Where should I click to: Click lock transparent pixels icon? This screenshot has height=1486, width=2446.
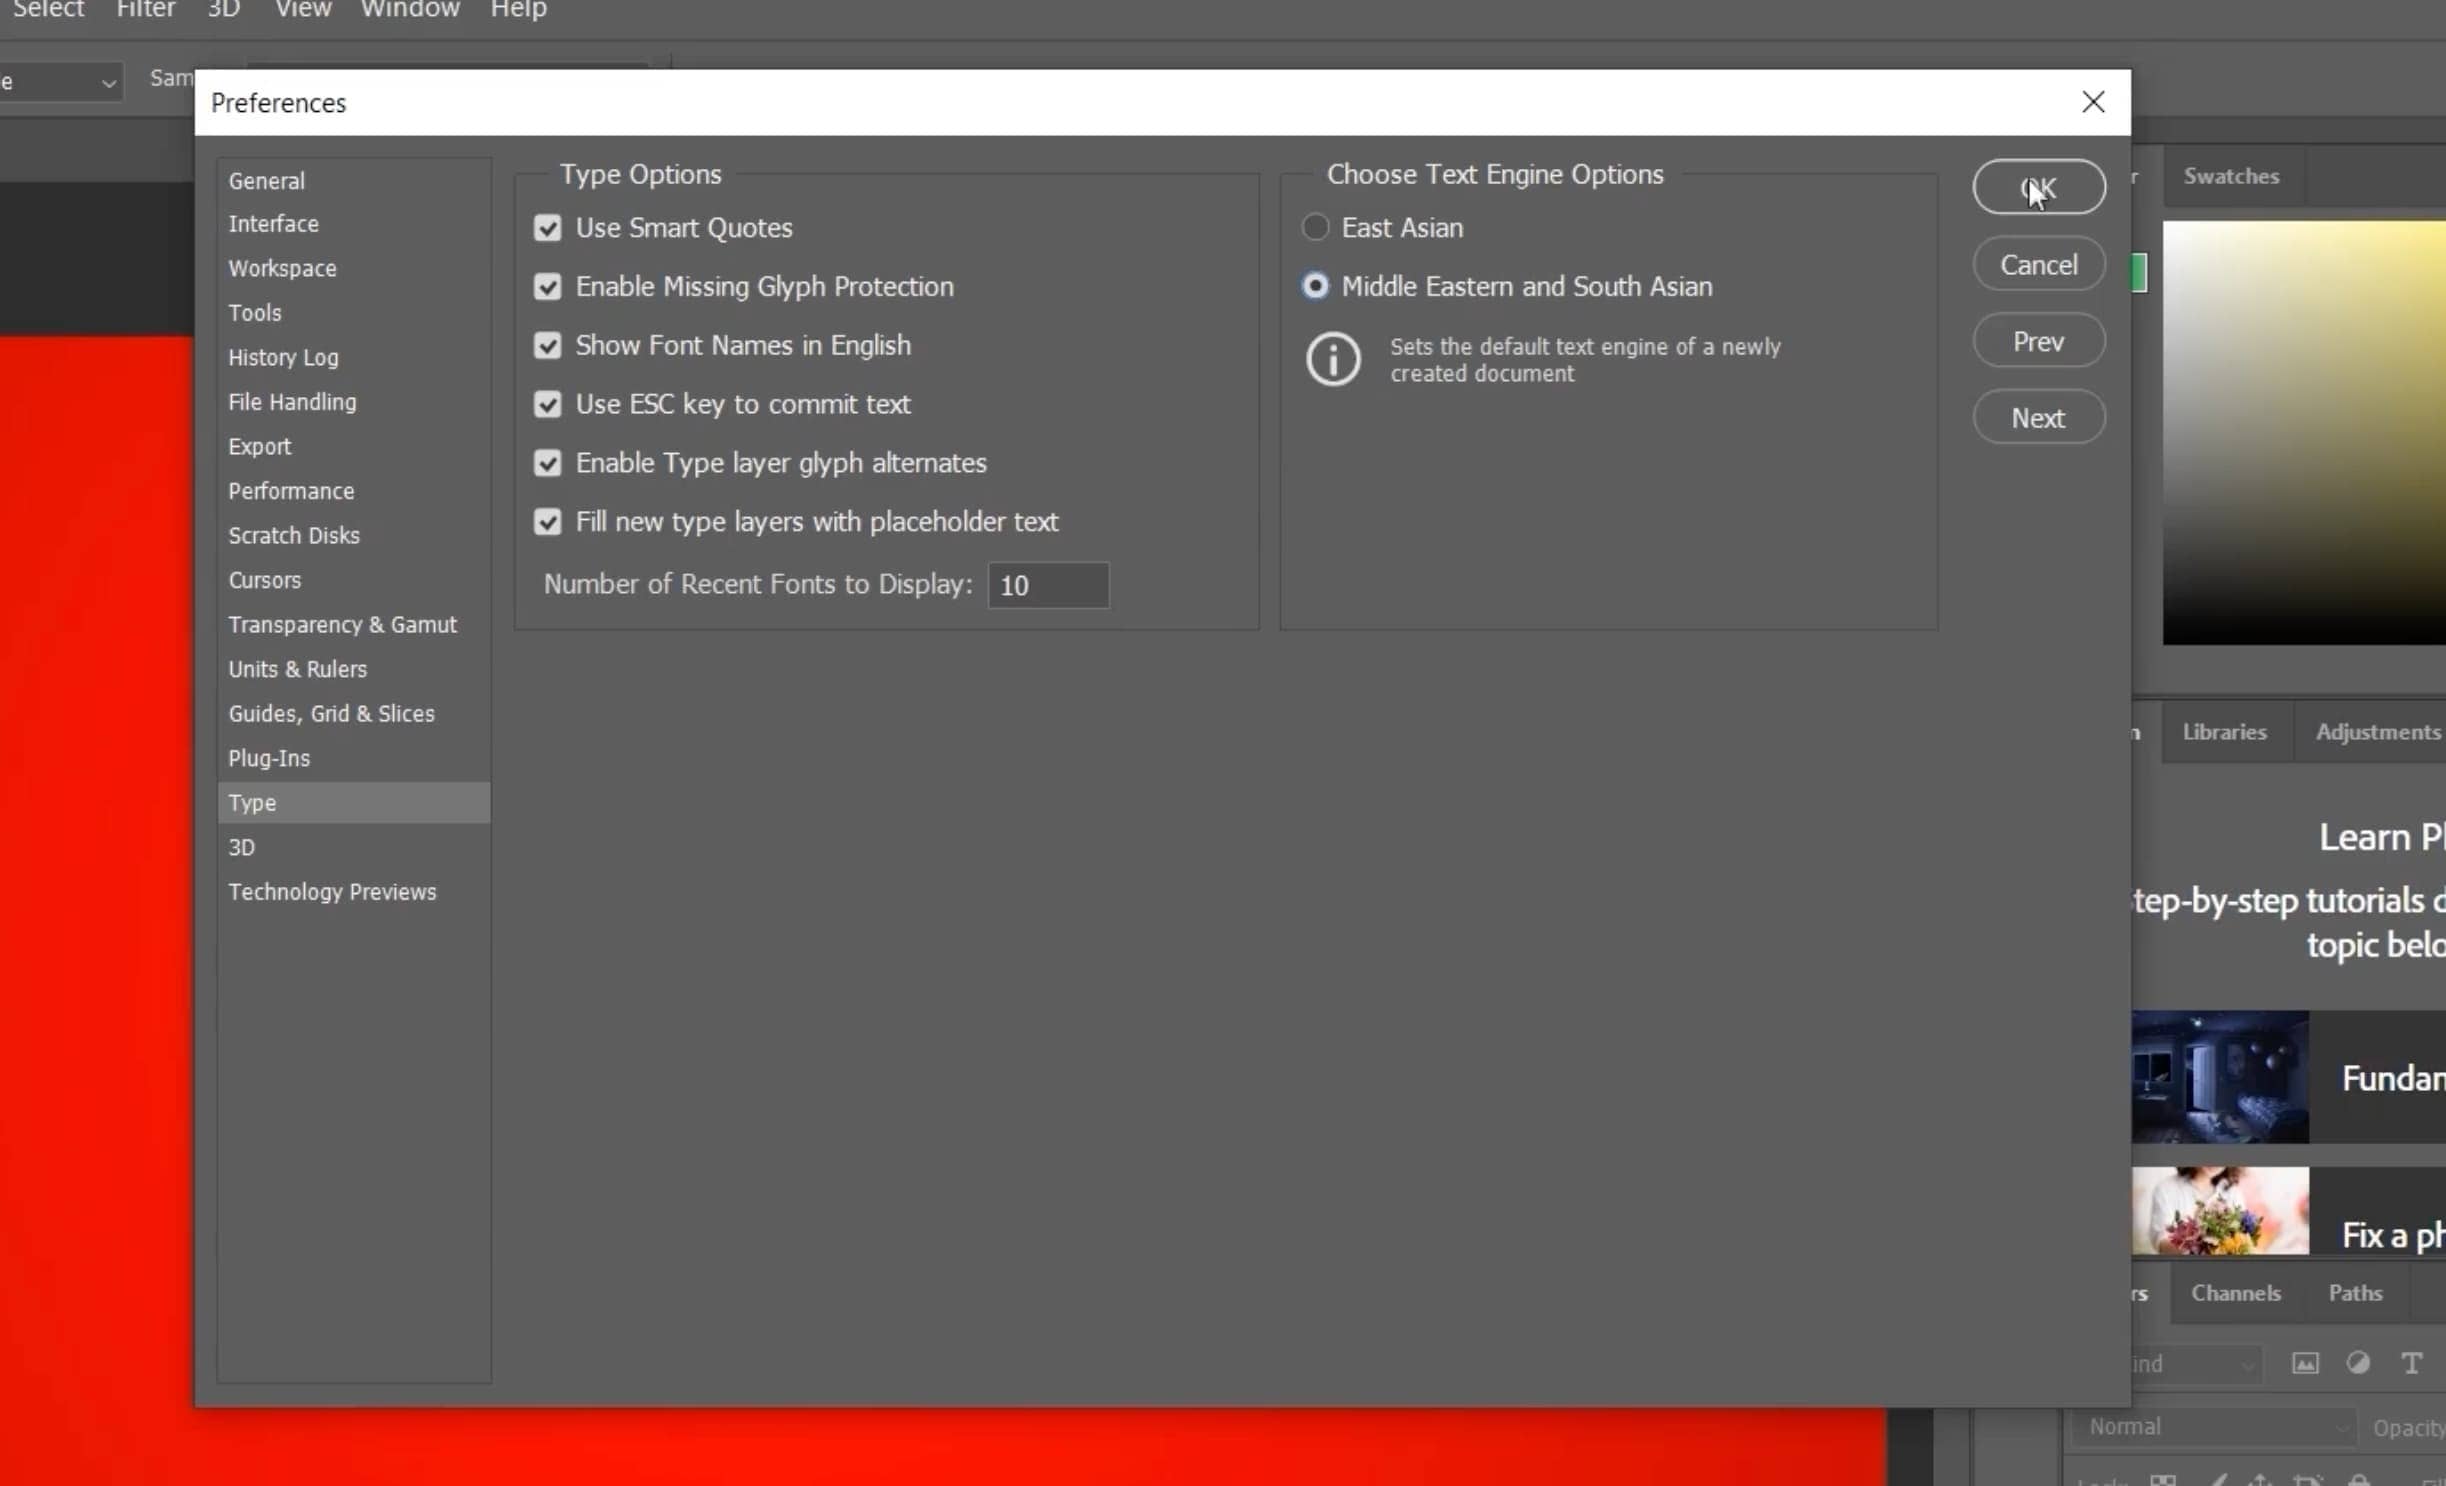coord(2163,1480)
